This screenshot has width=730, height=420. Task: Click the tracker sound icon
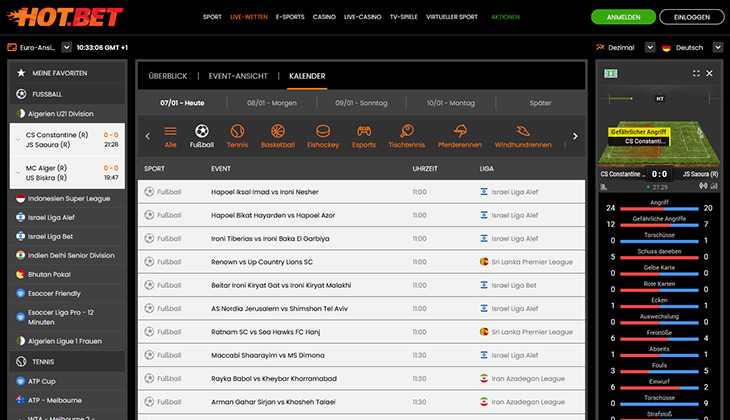click(703, 186)
